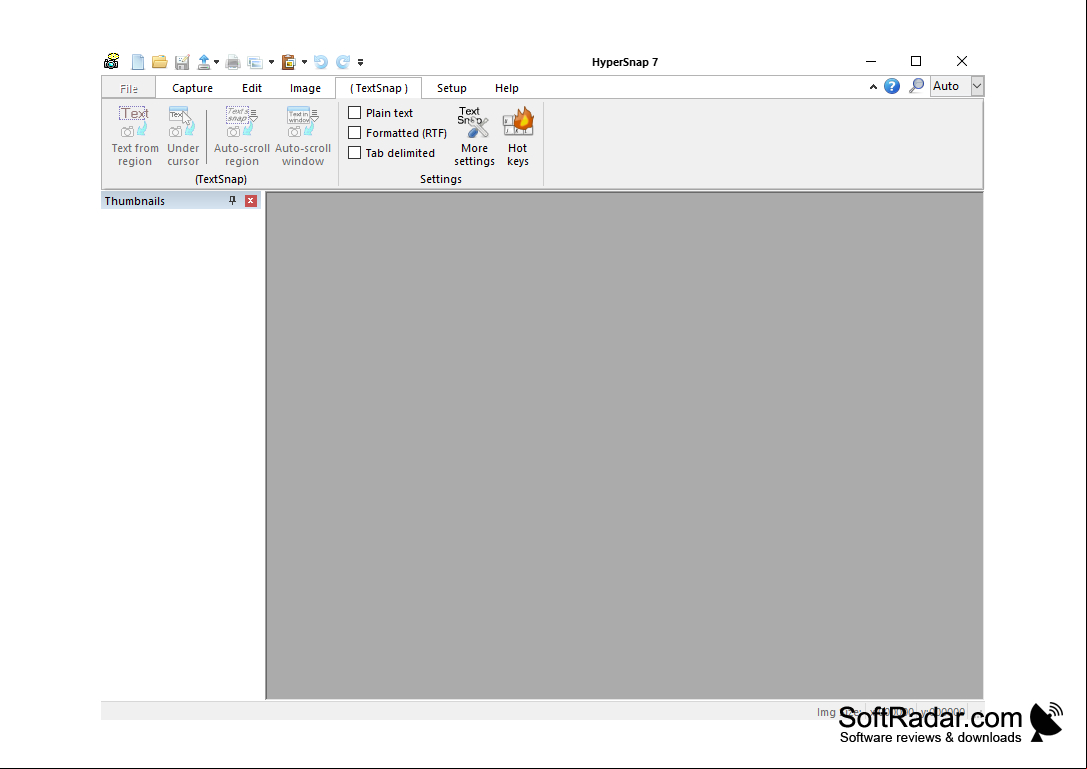Close the HyperSnap 7 window
The image size is (1087, 769).
click(962, 61)
